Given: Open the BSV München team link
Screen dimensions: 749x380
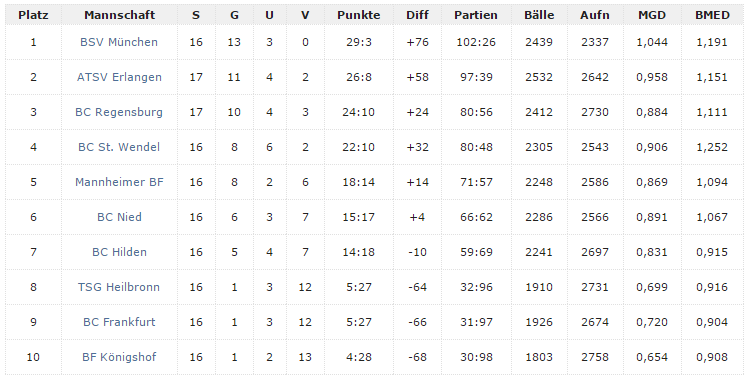Looking at the screenshot, I should 119,42.
